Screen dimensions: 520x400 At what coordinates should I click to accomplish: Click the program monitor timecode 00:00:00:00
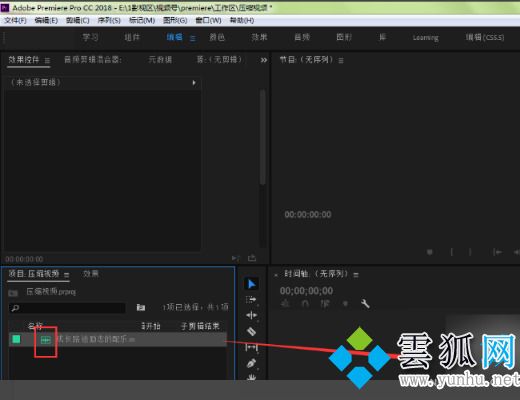pos(308,214)
